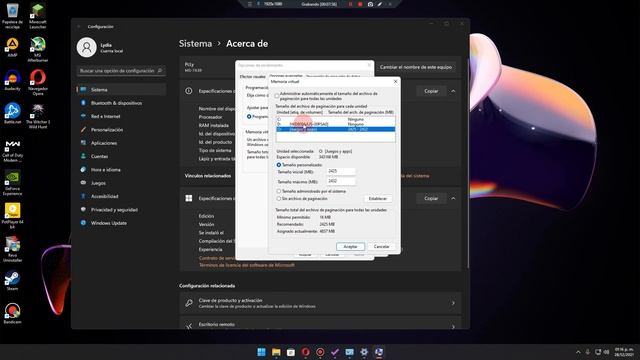Open Accesibilidad settings category
This screenshot has height=360, width=640.
point(121,196)
